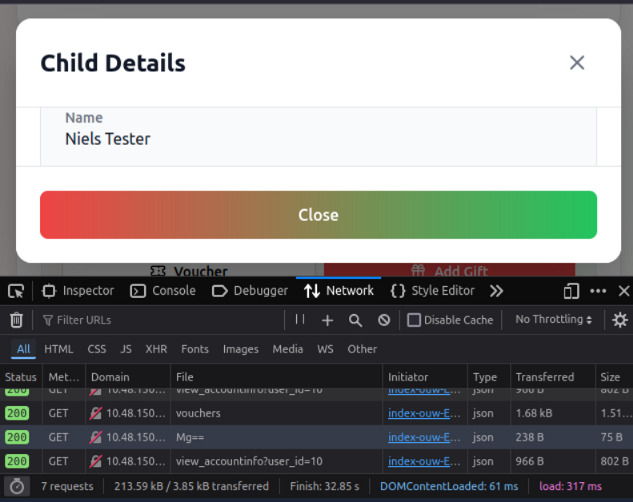Viewport: 633px width, 502px height.
Task: Click the 238 B transferred cell
Action: tap(530, 437)
